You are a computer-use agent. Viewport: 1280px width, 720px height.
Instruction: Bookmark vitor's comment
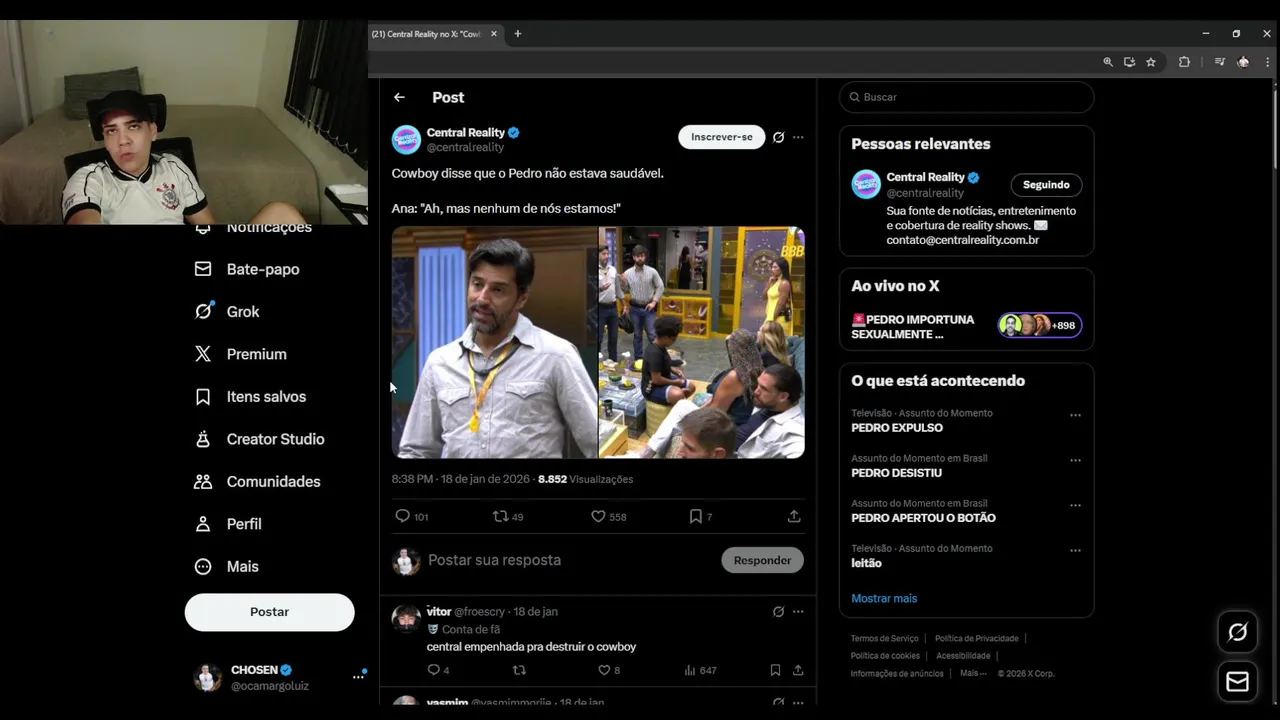(x=775, y=670)
